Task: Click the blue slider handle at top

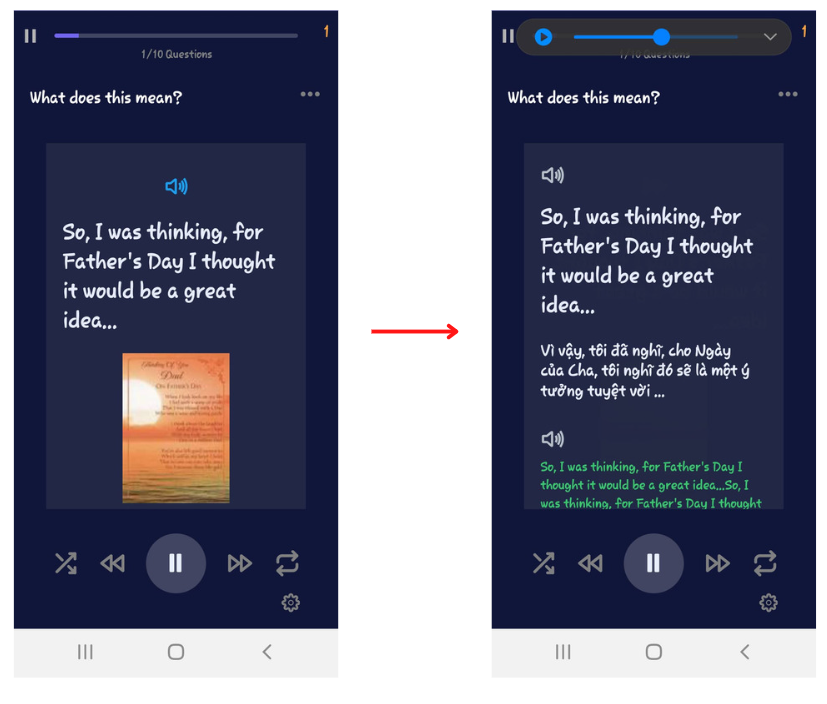Action: coord(661,37)
